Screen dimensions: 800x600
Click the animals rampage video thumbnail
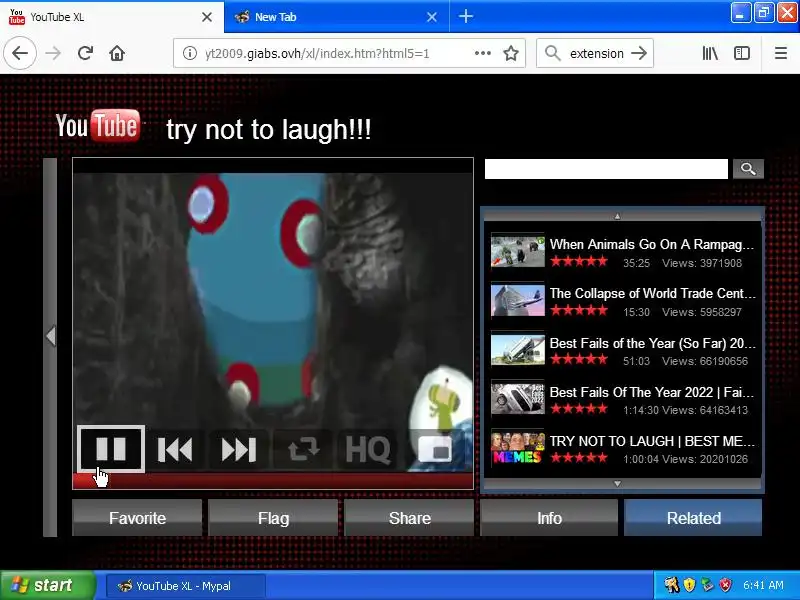coord(517,251)
